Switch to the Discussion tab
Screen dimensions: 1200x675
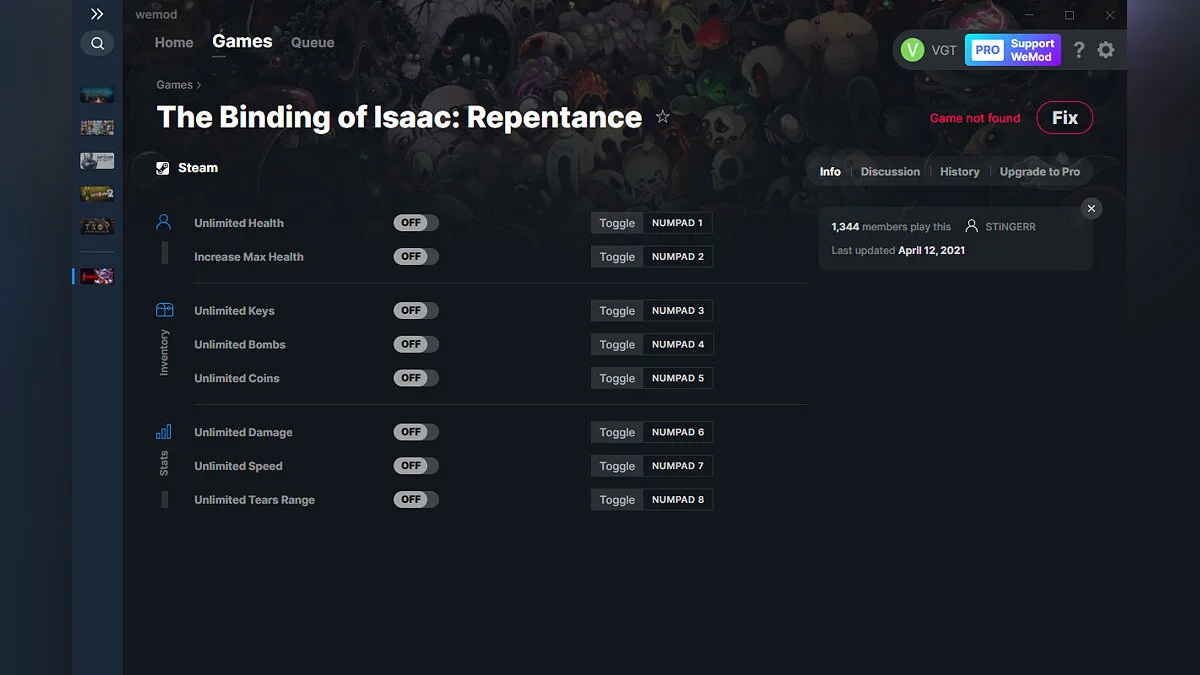(x=889, y=171)
